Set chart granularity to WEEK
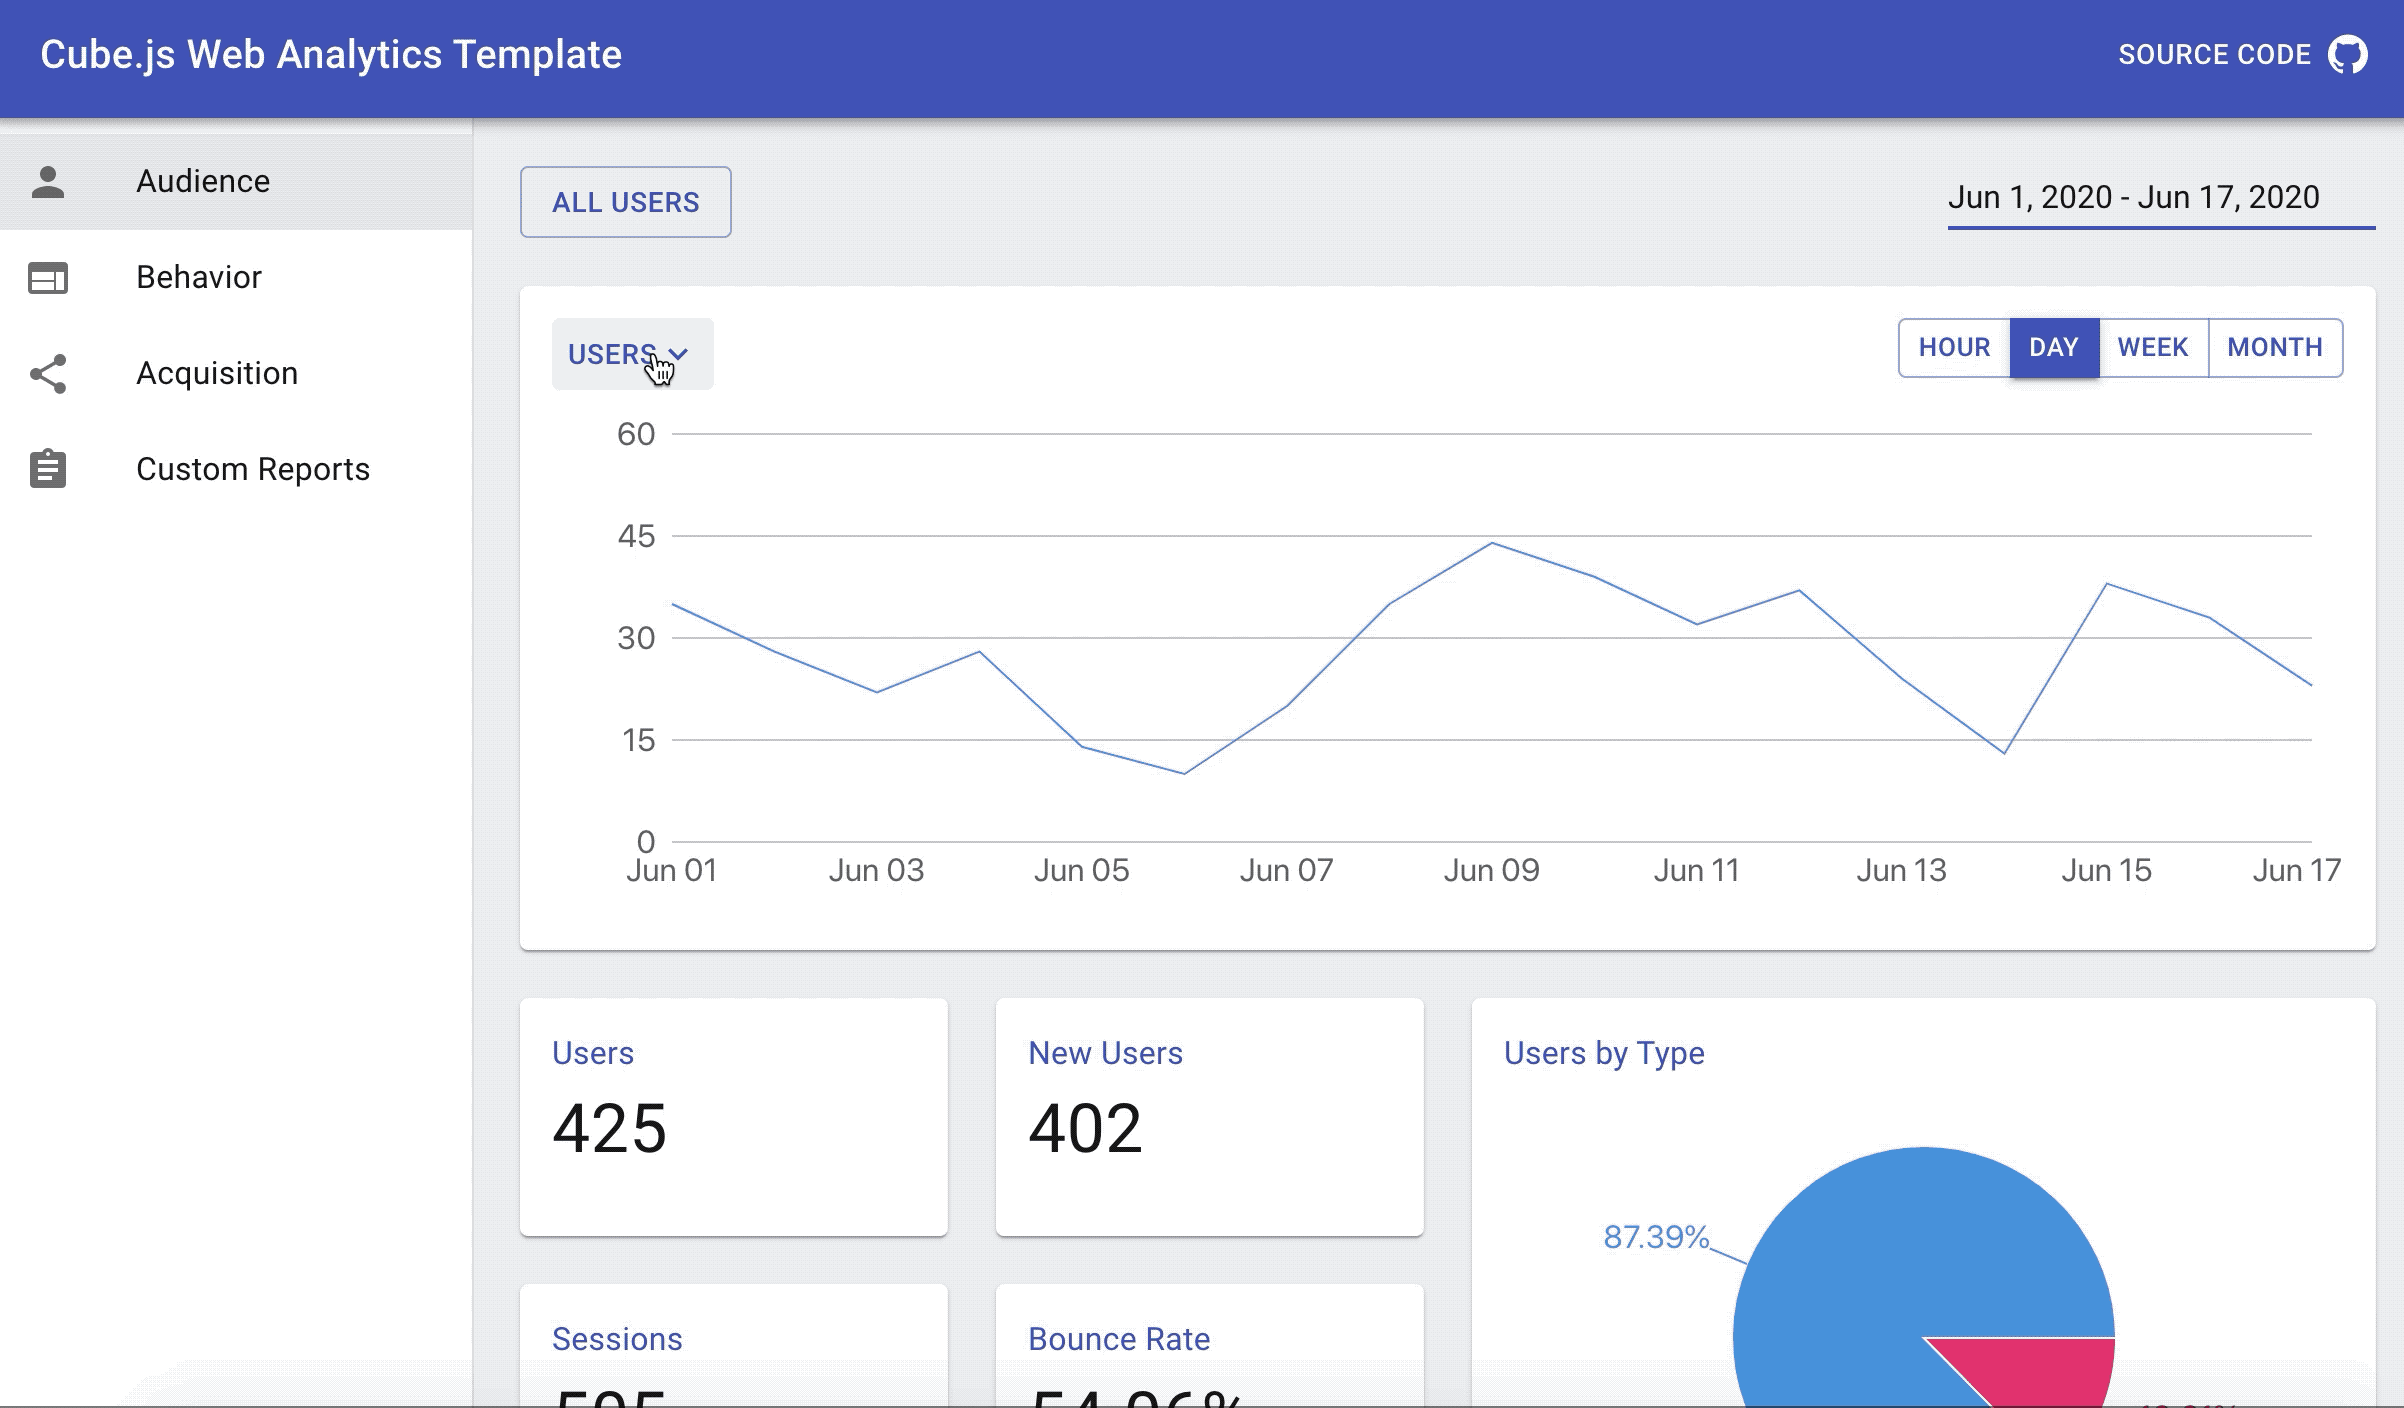The image size is (2404, 1408). point(2153,347)
